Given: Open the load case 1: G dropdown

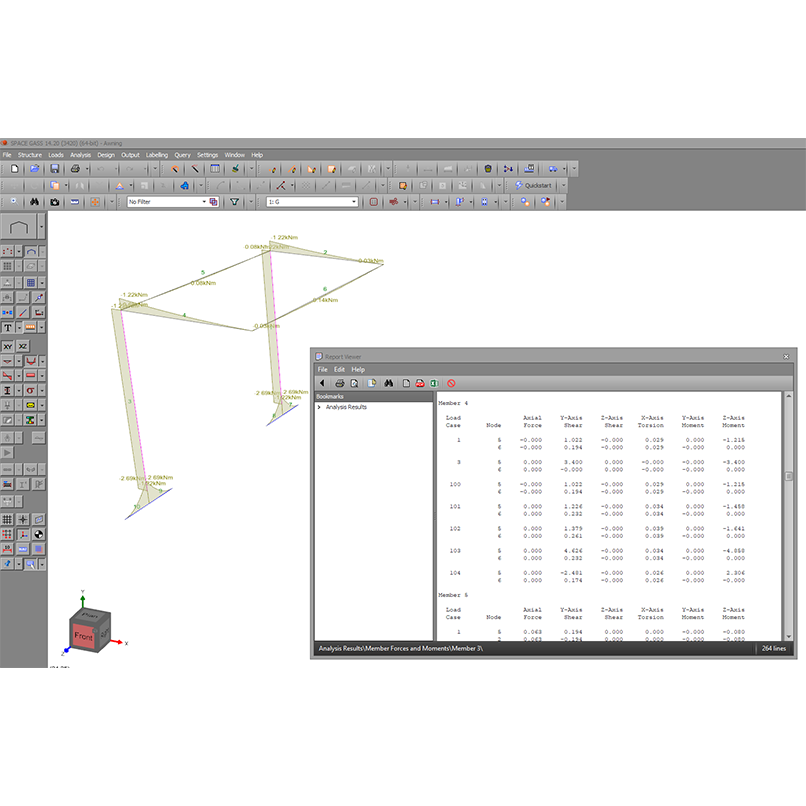Looking at the screenshot, I should tap(353, 202).
